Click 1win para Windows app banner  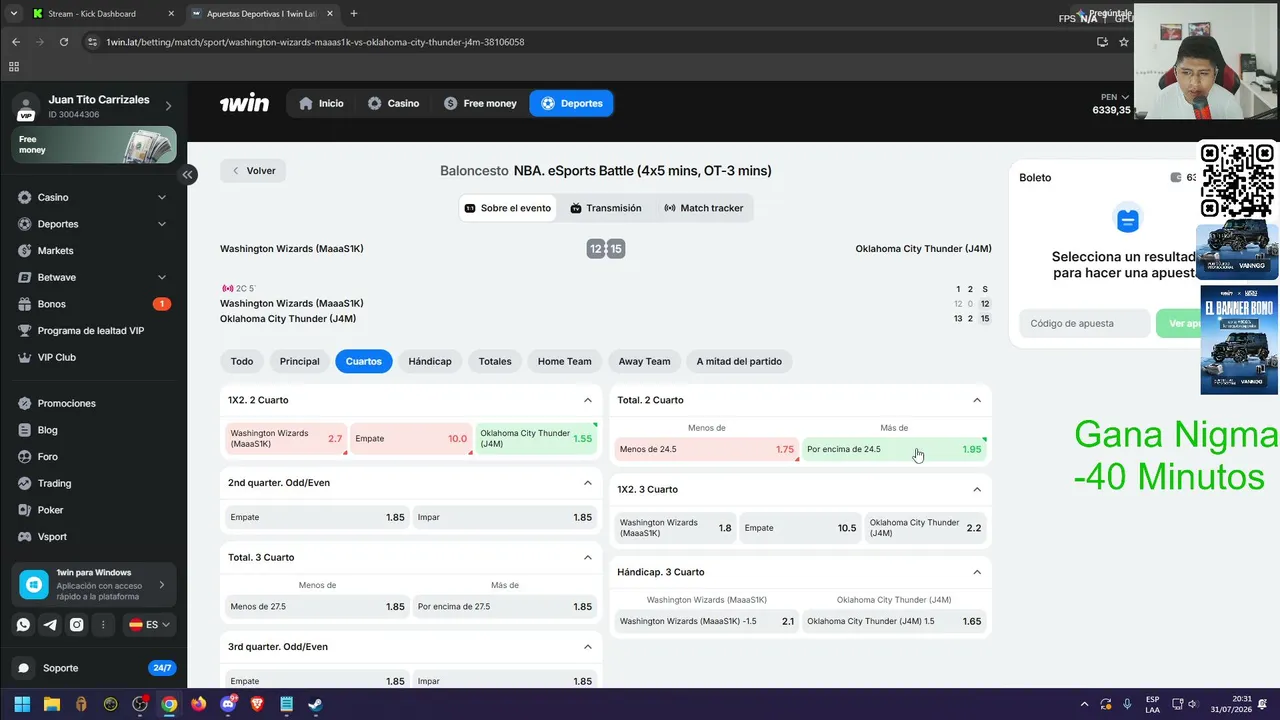click(x=94, y=584)
